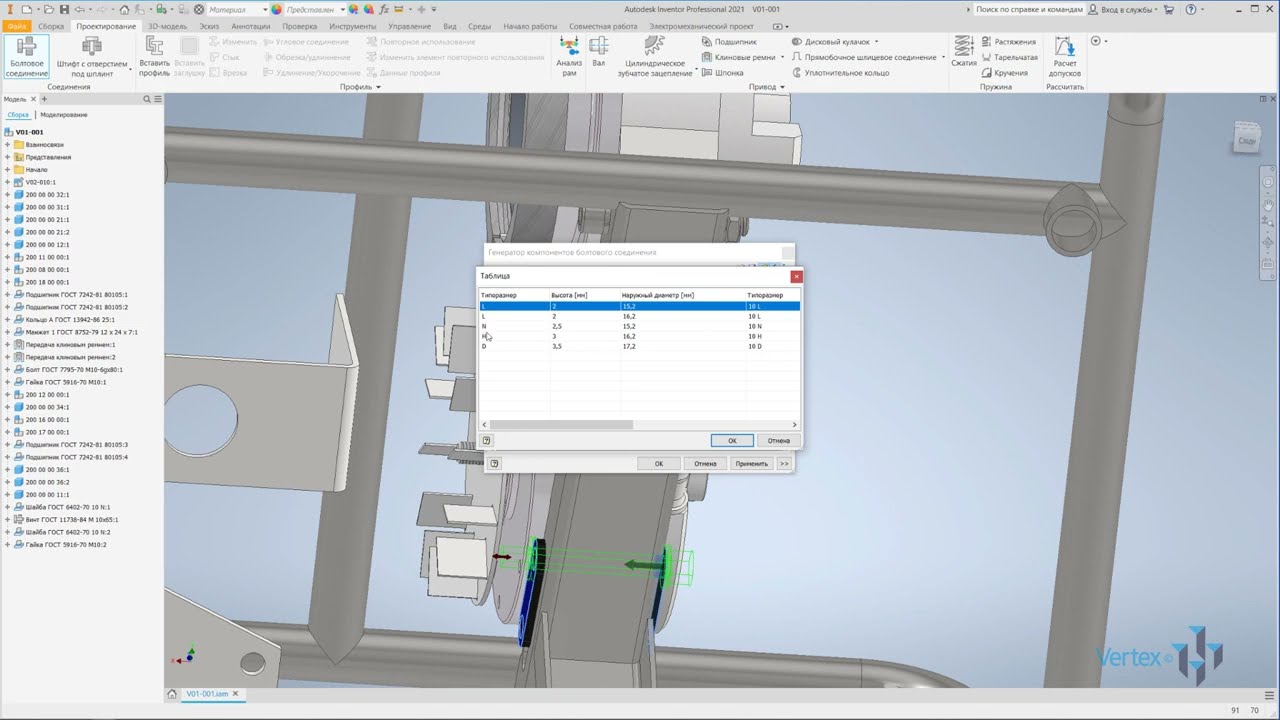Image resolution: width=1280 pixels, height=720 pixels.
Task: Expand the V02-010:1 node
Action: click(7, 182)
